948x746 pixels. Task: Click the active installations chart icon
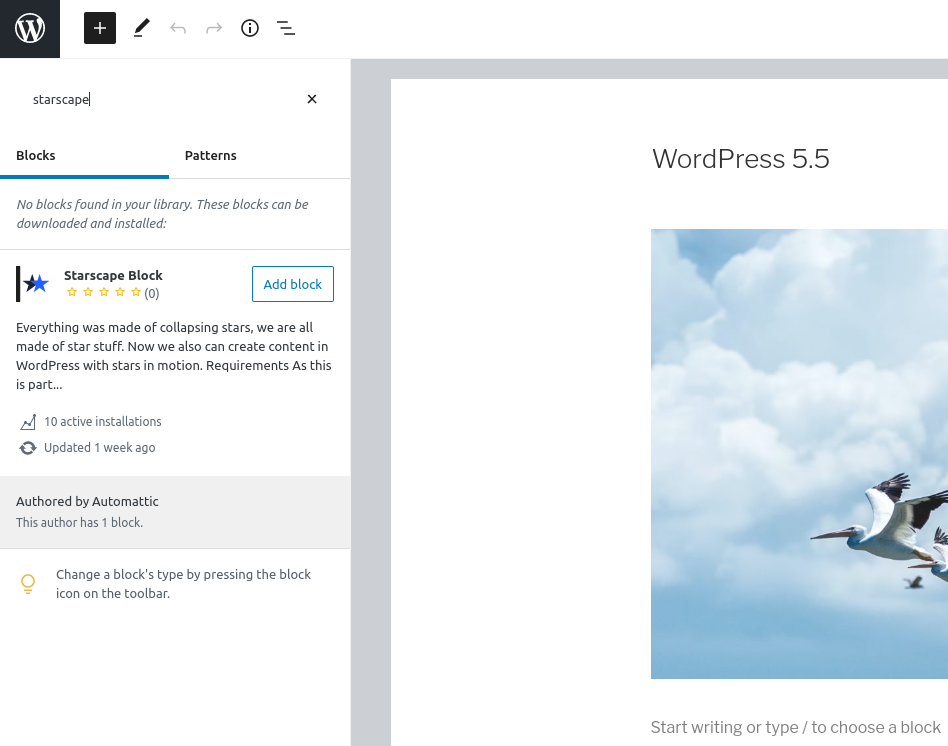[28, 422]
